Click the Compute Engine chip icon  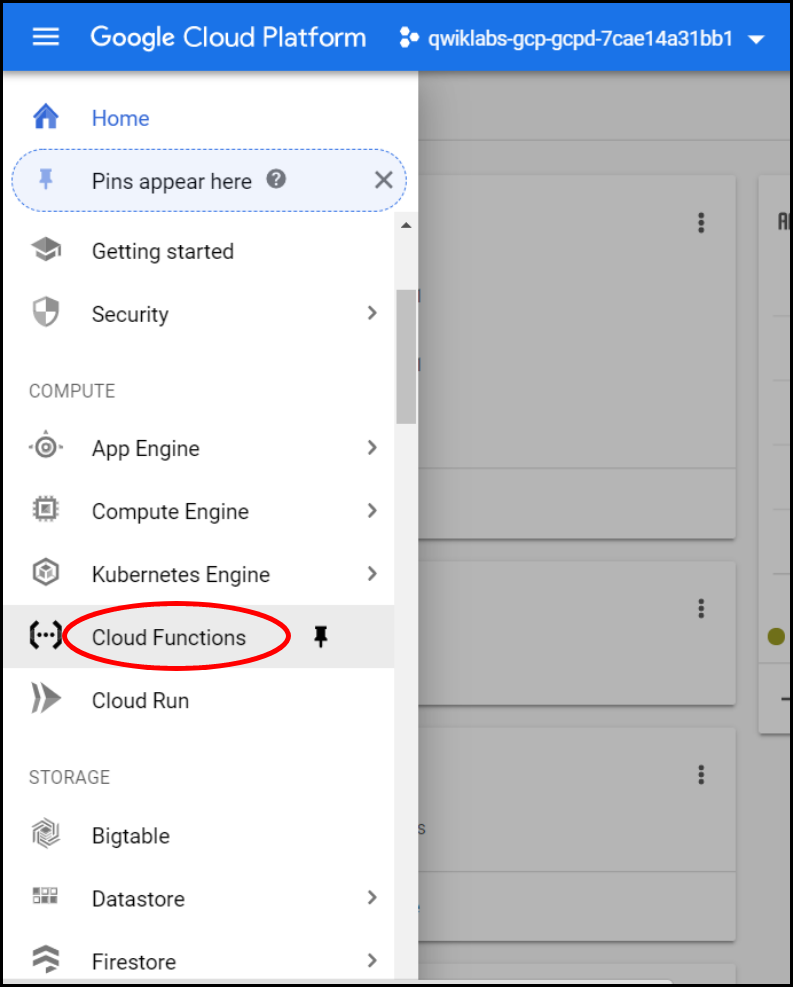46,511
